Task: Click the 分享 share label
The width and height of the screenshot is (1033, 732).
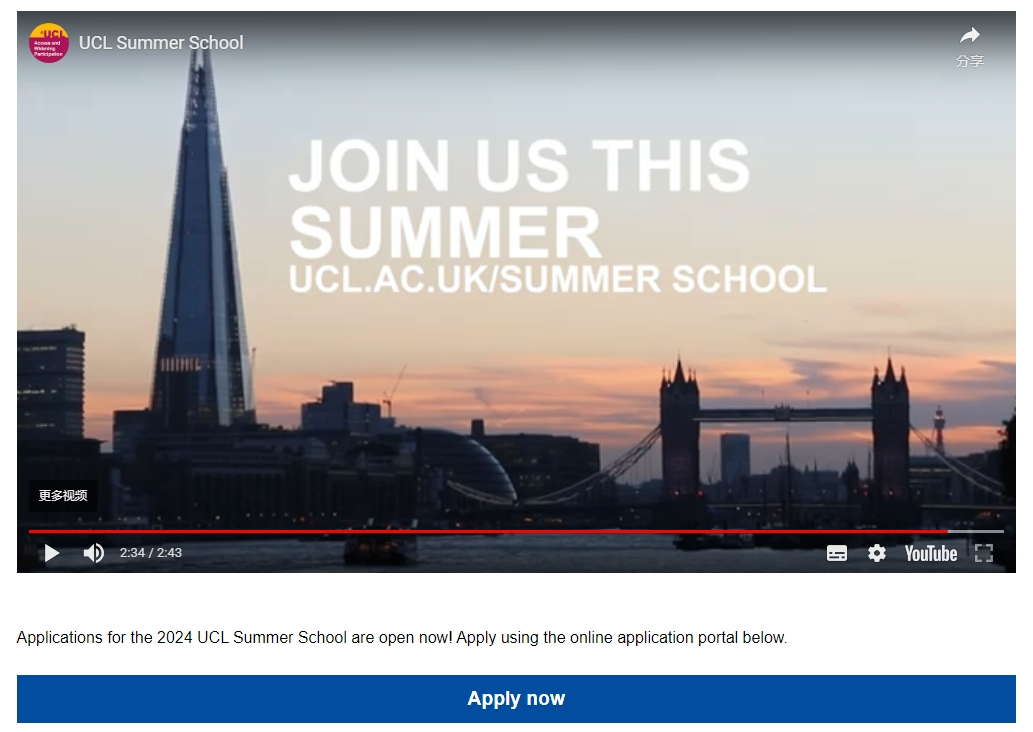Action: click(970, 61)
